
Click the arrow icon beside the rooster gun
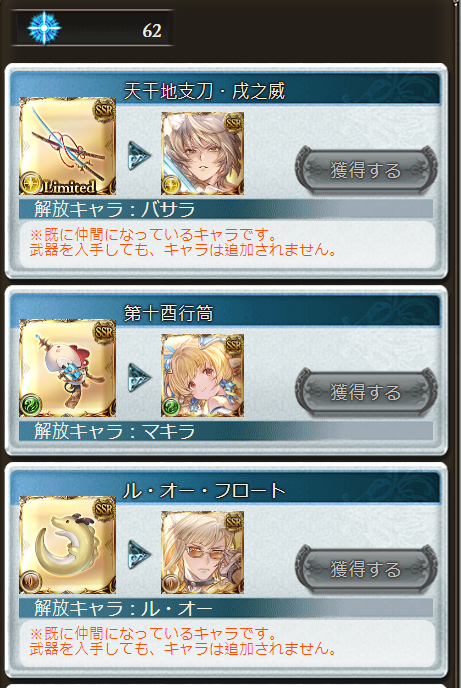(x=139, y=377)
